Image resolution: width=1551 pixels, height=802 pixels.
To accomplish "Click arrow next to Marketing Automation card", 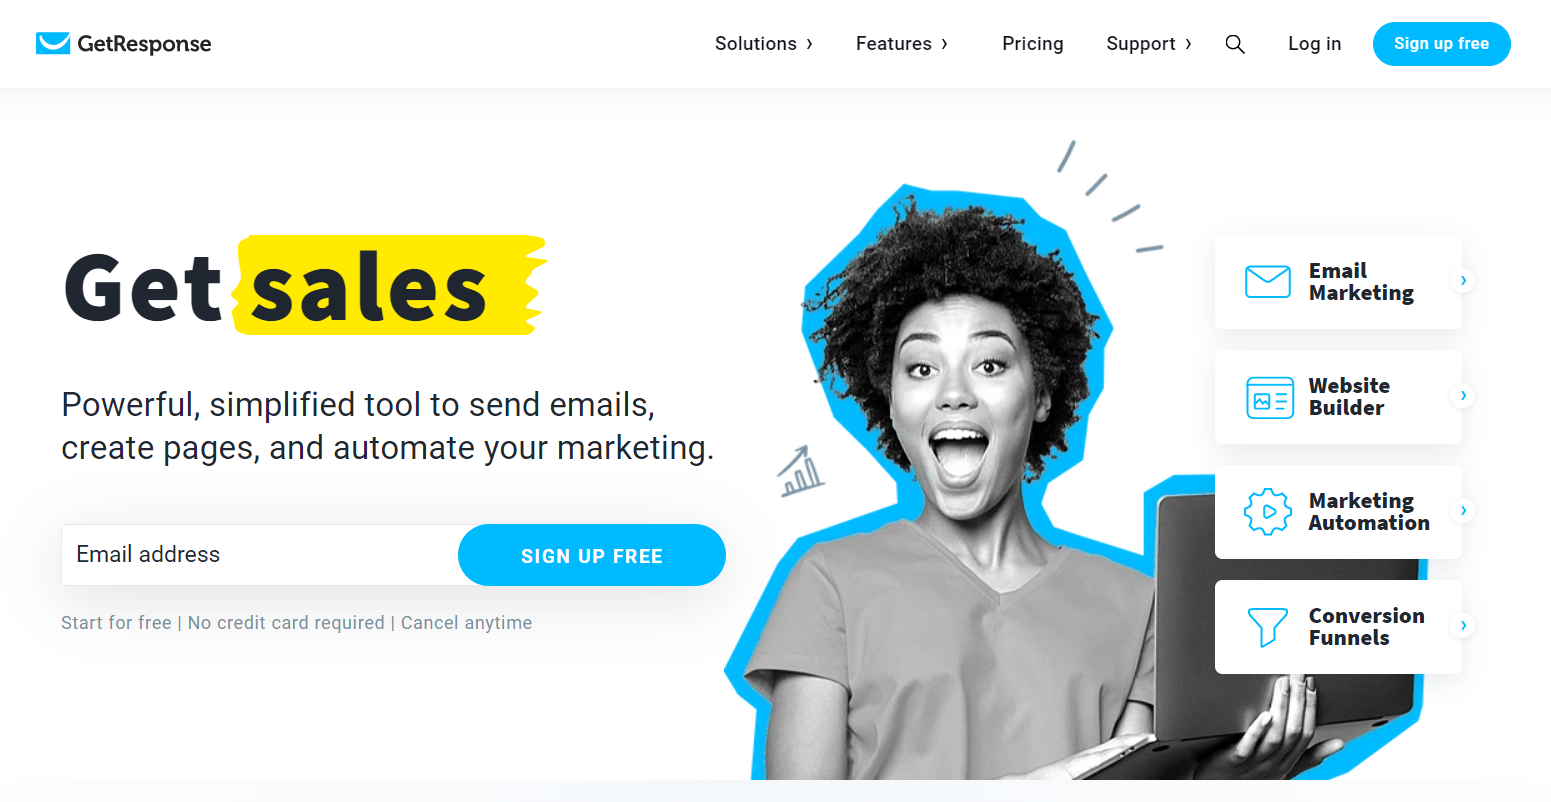I will [1463, 511].
